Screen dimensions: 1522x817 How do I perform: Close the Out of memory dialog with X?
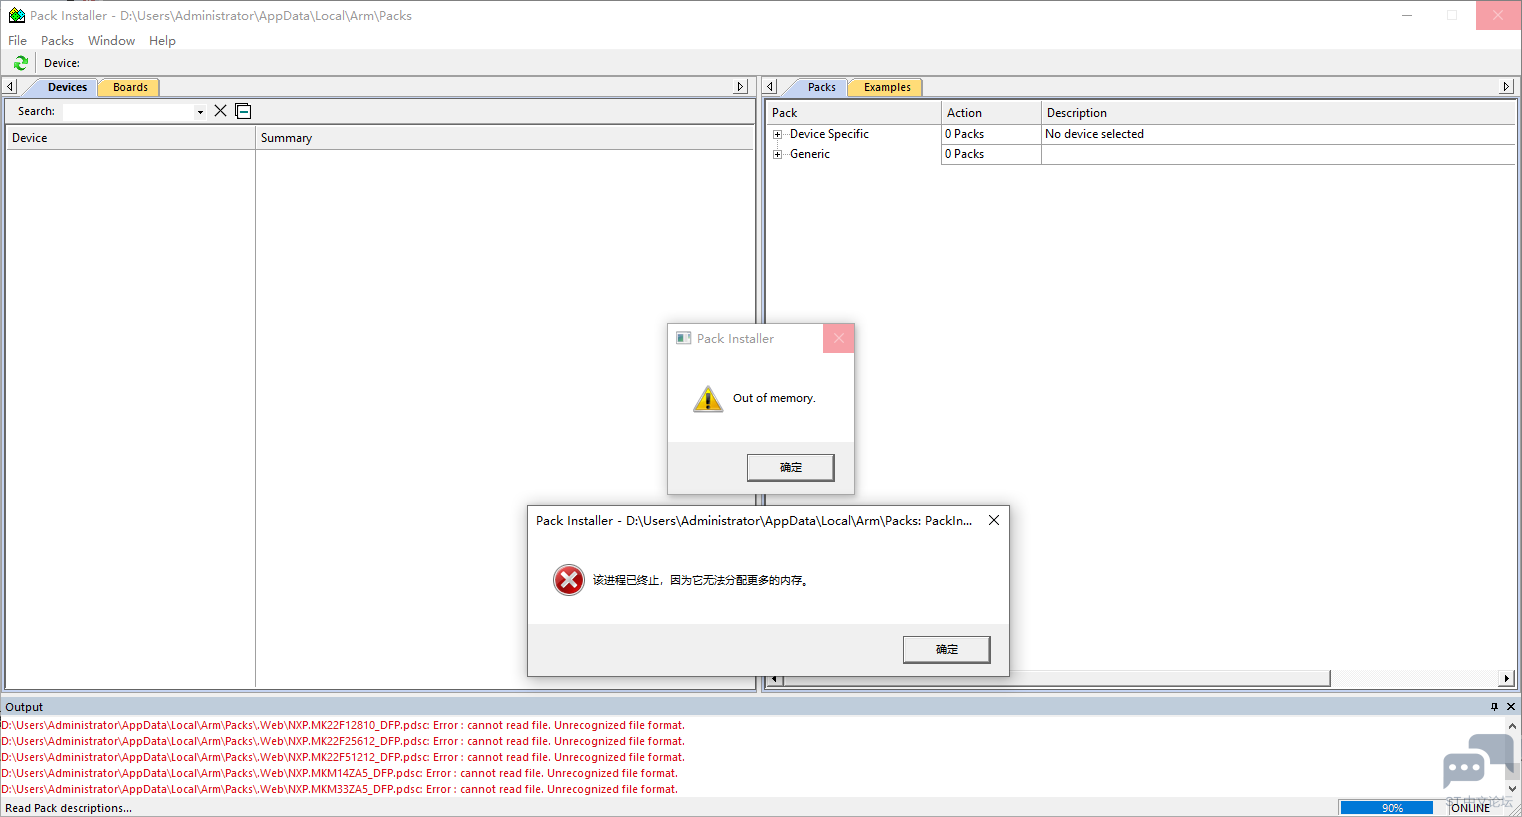pyautogui.click(x=839, y=338)
